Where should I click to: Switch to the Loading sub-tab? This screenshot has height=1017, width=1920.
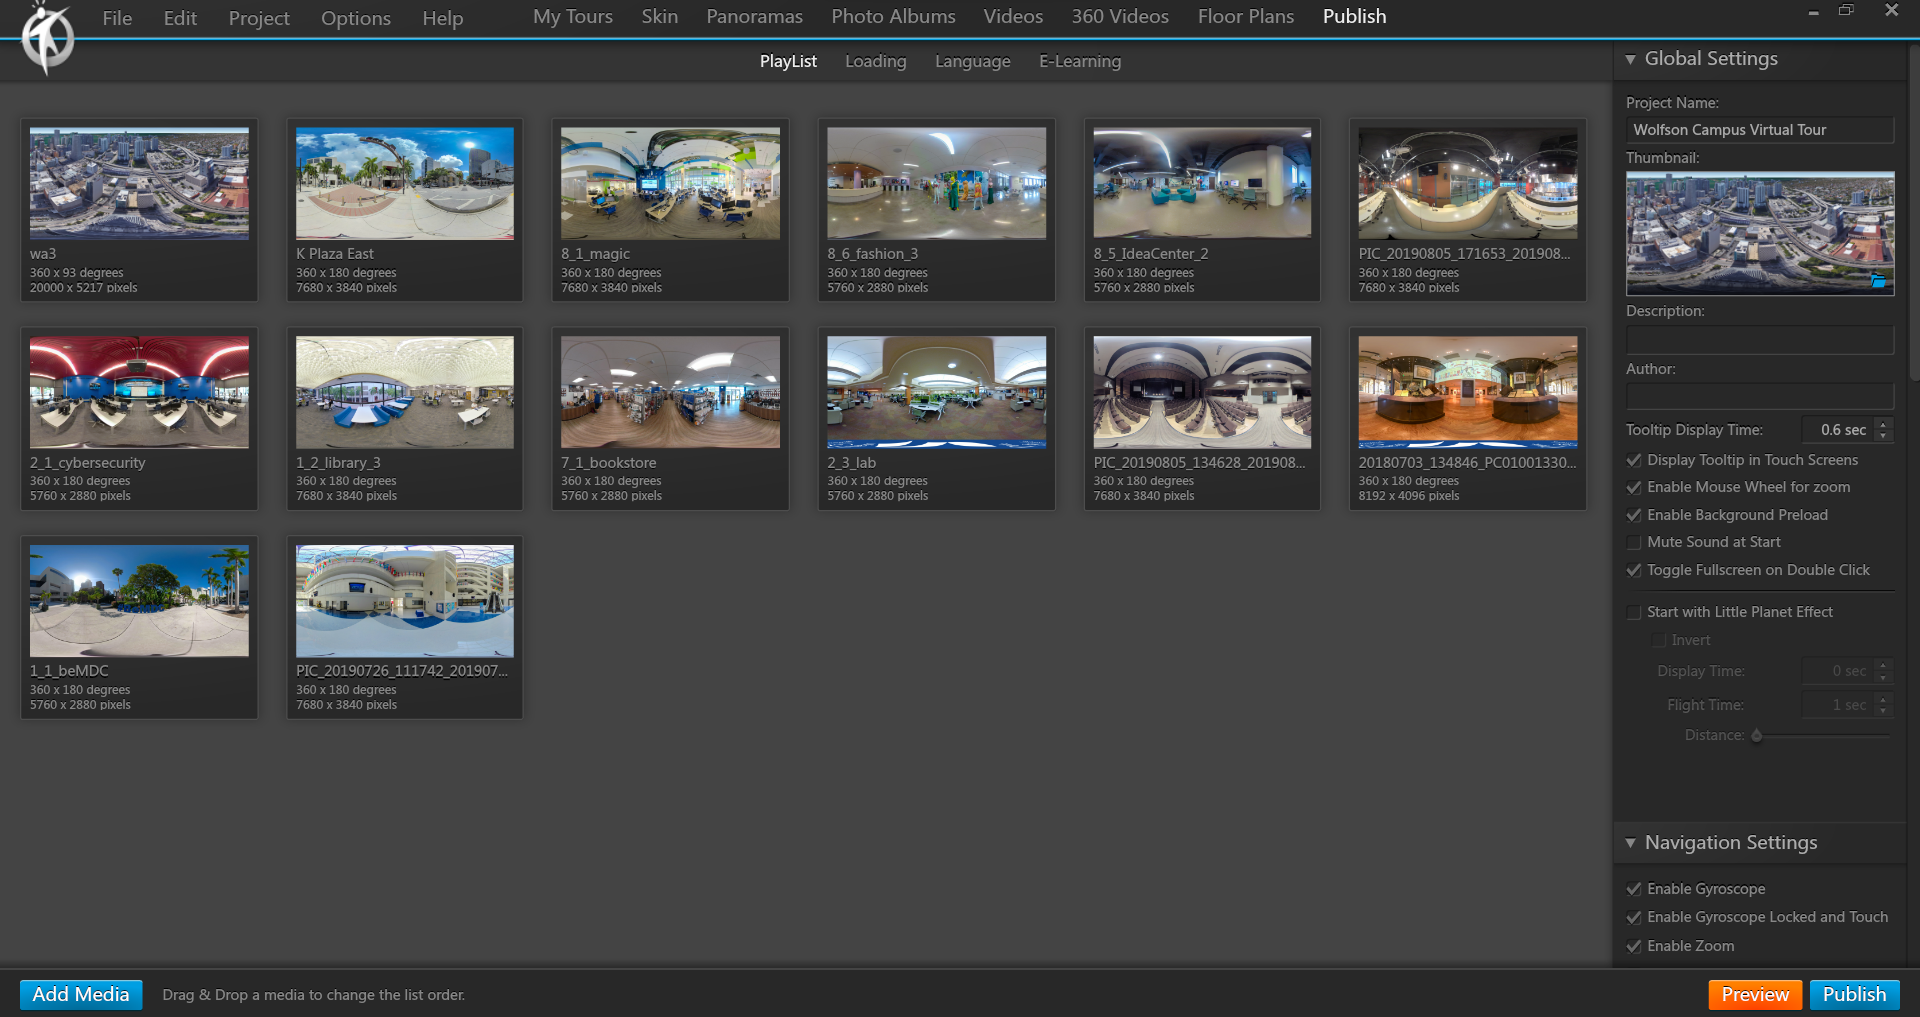tap(875, 61)
